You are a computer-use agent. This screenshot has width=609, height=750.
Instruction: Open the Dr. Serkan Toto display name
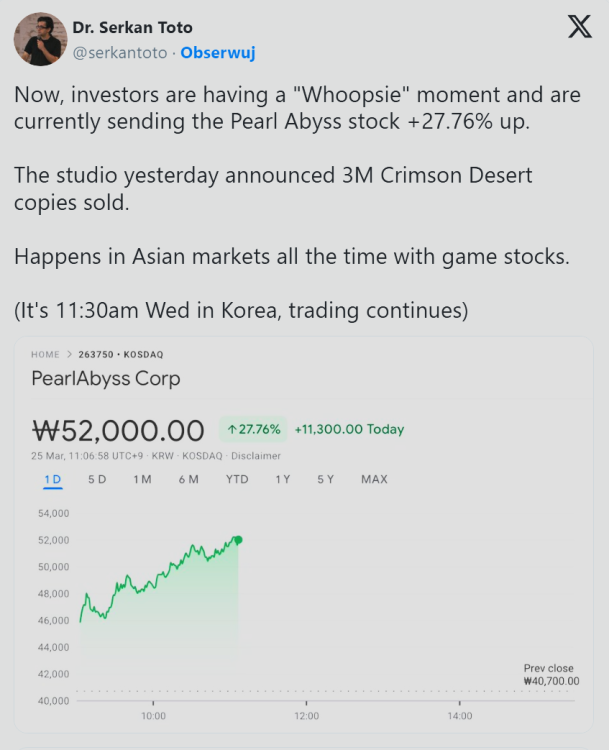coord(132,27)
